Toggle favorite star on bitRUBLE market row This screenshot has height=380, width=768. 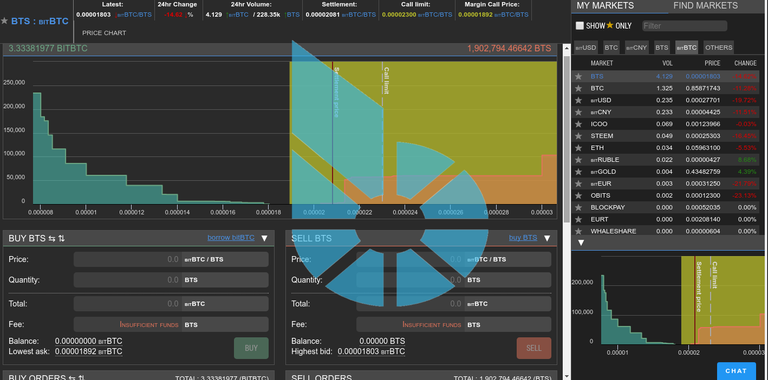(x=578, y=160)
